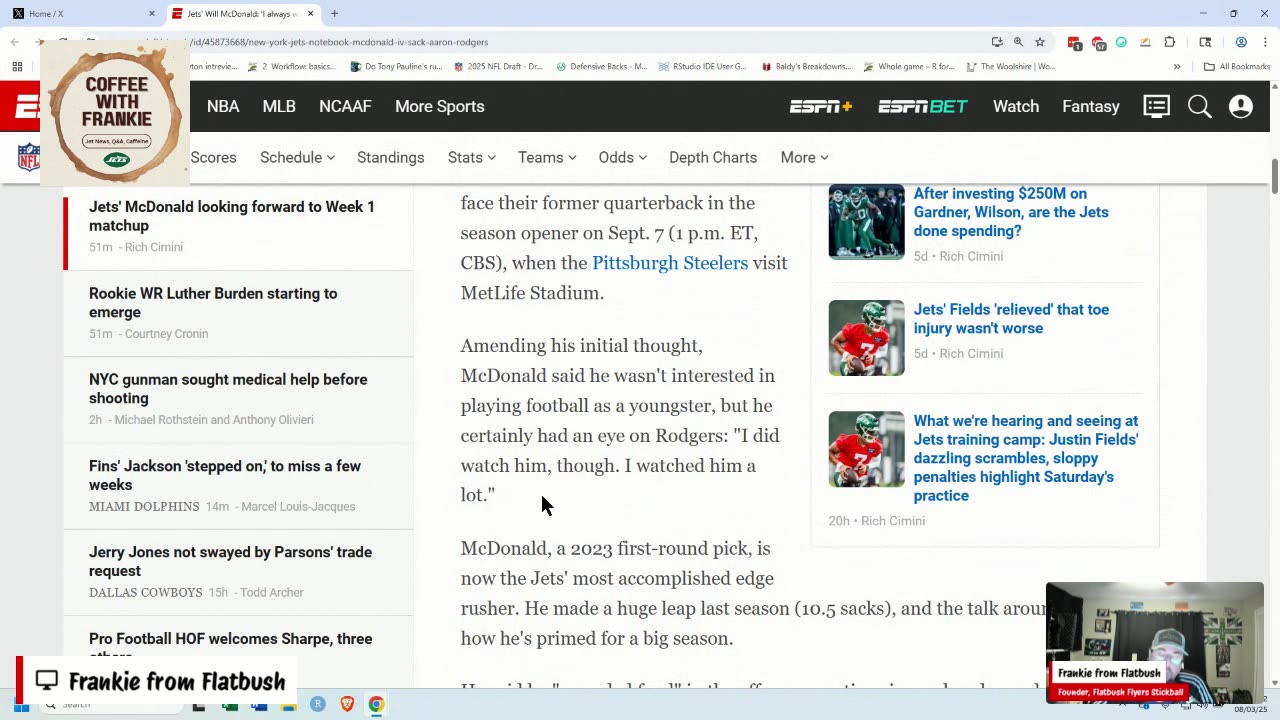The image size is (1280, 720).
Task: Click the Brave browser taskbar icon
Action: tap(347, 704)
